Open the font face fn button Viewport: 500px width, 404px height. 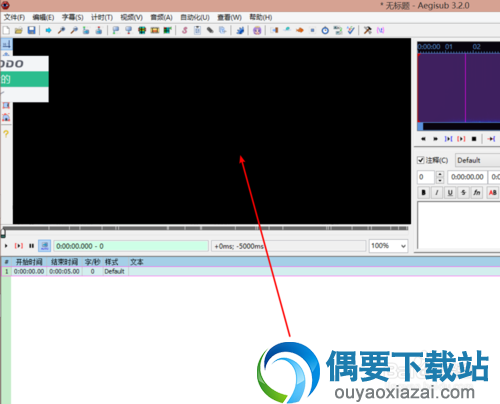coord(477,192)
